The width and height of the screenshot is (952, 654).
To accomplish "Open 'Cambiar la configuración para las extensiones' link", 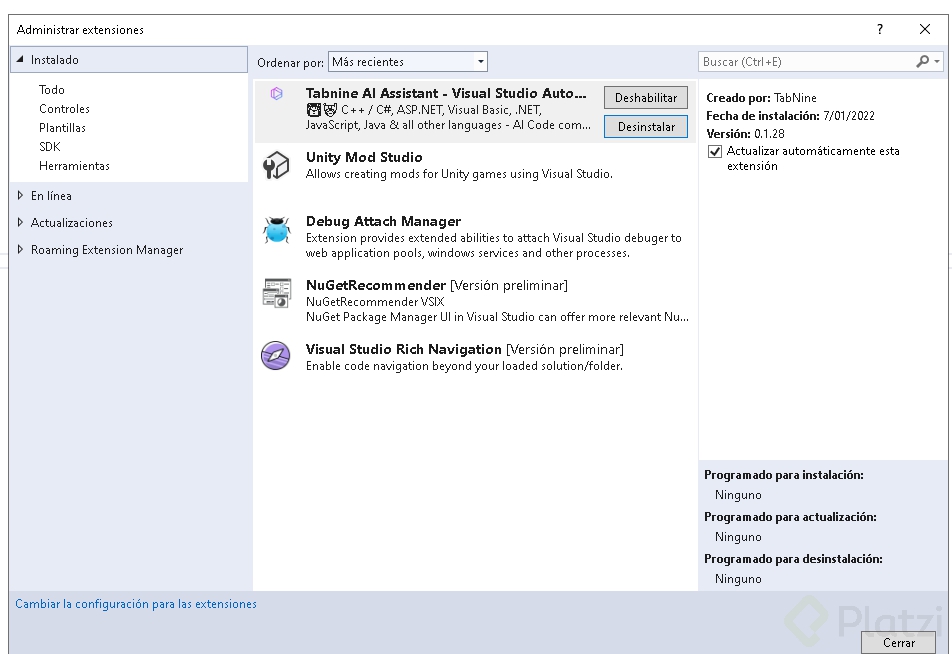I will tap(136, 604).
